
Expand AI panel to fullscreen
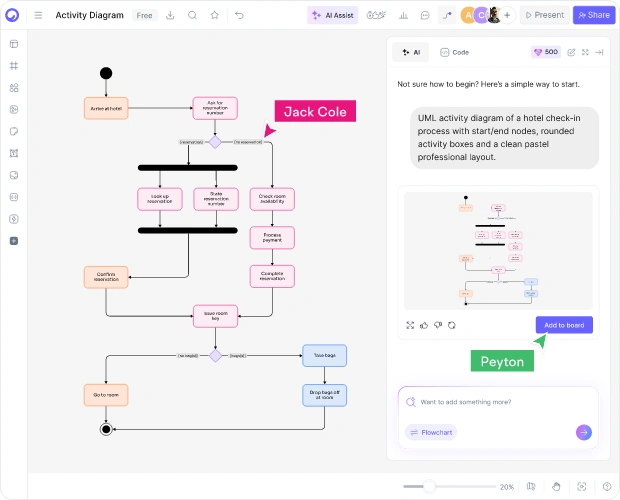tap(585, 52)
